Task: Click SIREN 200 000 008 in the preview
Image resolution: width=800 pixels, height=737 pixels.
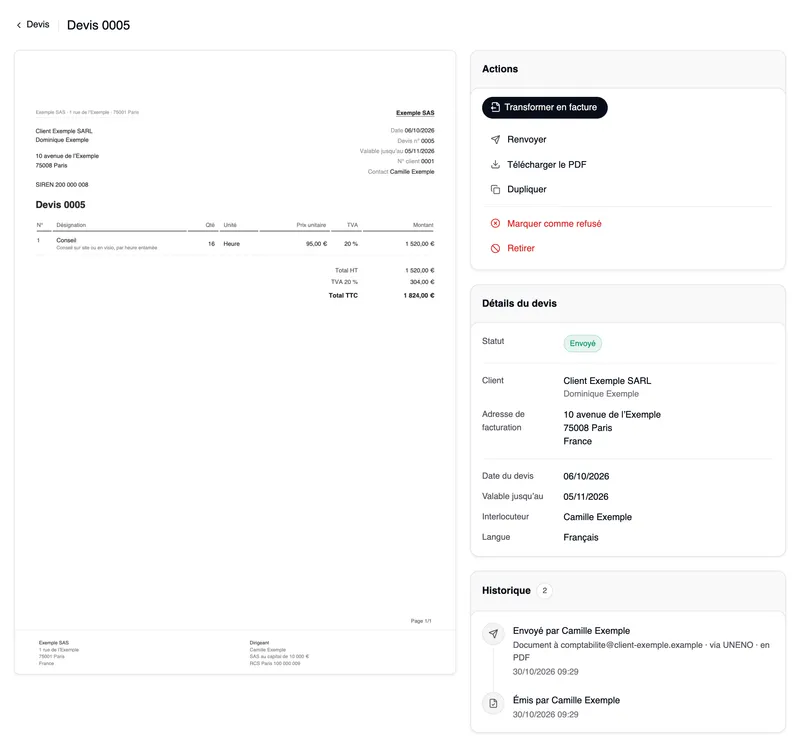Action: tap(62, 185)
